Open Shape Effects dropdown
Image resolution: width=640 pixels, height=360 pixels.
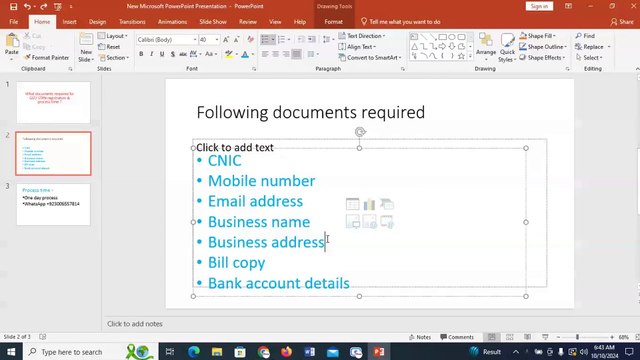(x=542, y=58)
